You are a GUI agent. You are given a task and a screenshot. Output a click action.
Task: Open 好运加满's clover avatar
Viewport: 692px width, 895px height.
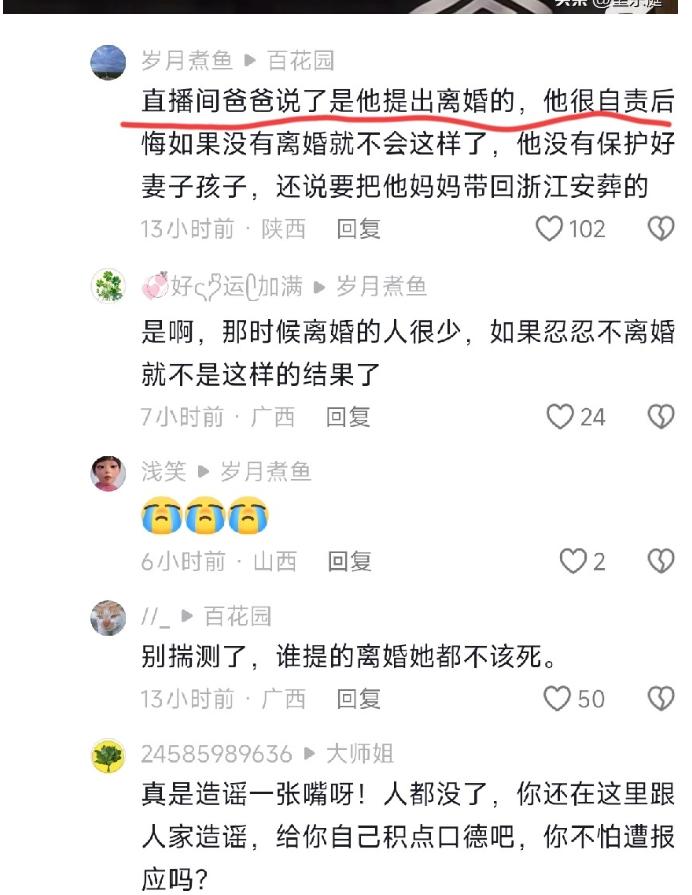click(108, 285)
